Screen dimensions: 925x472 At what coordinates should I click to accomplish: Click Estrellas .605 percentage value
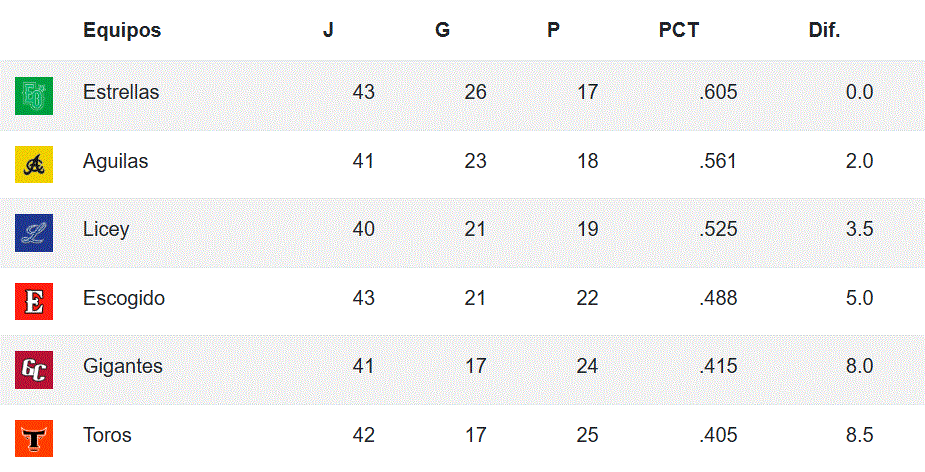pos(719,92)
